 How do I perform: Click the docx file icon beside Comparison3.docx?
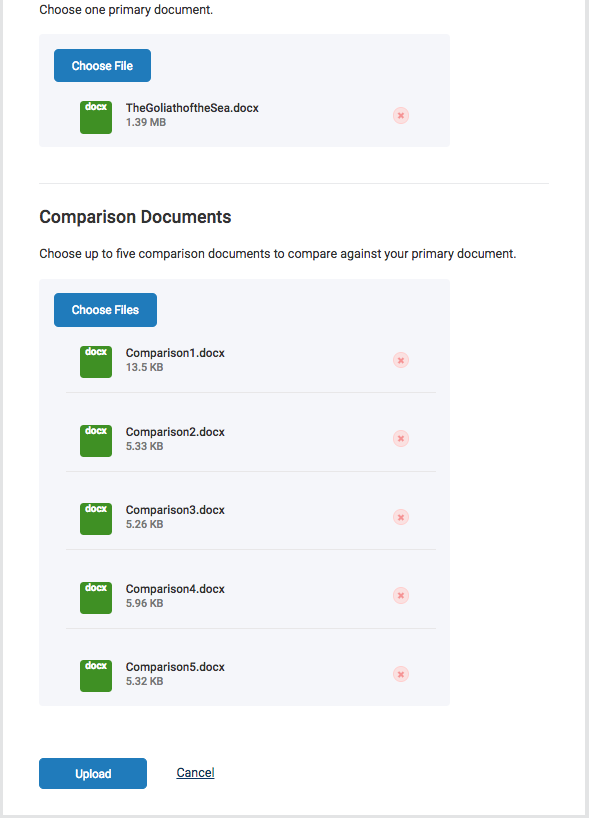[x=96, y=519]
